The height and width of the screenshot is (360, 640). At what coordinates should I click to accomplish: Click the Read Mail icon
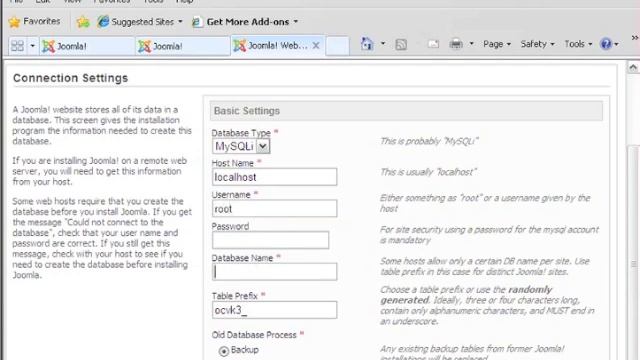[x=433, y=44]
